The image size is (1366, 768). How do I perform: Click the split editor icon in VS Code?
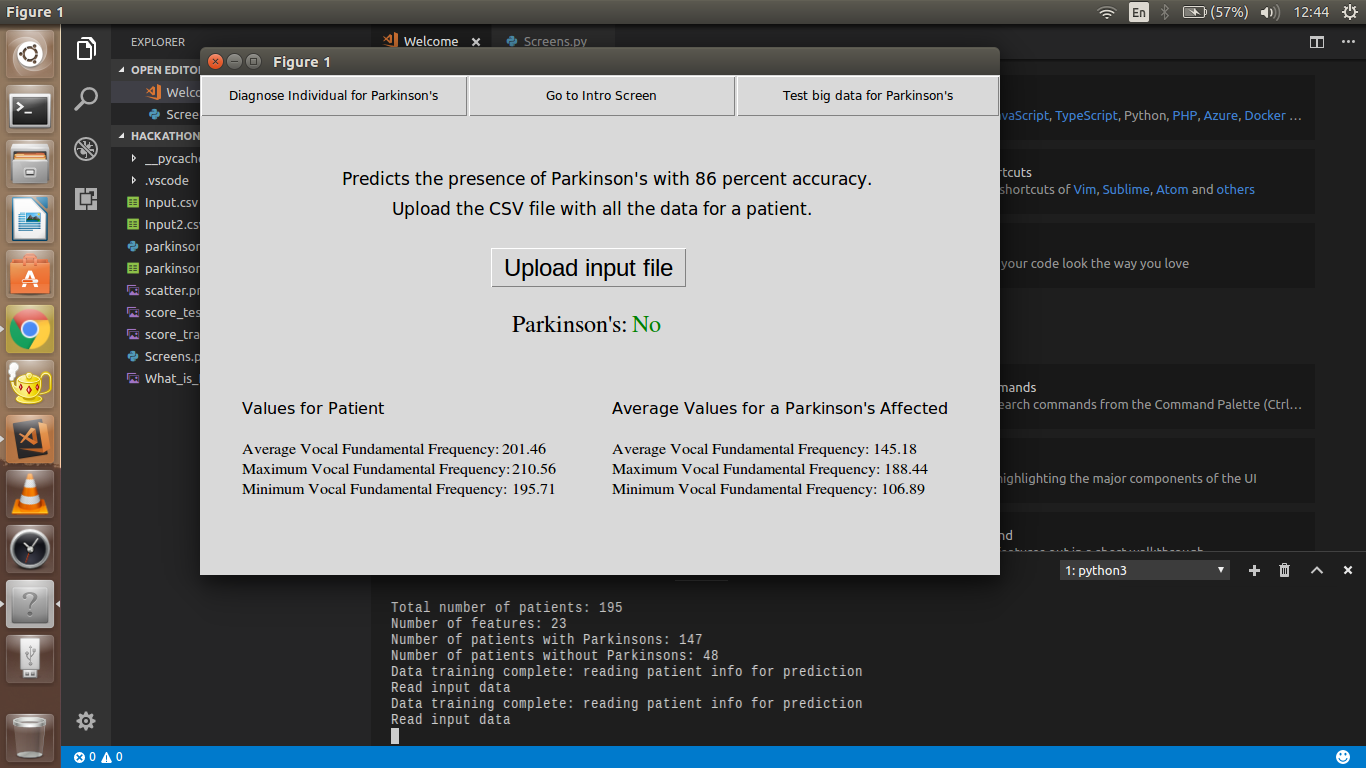pos(1317,42)
